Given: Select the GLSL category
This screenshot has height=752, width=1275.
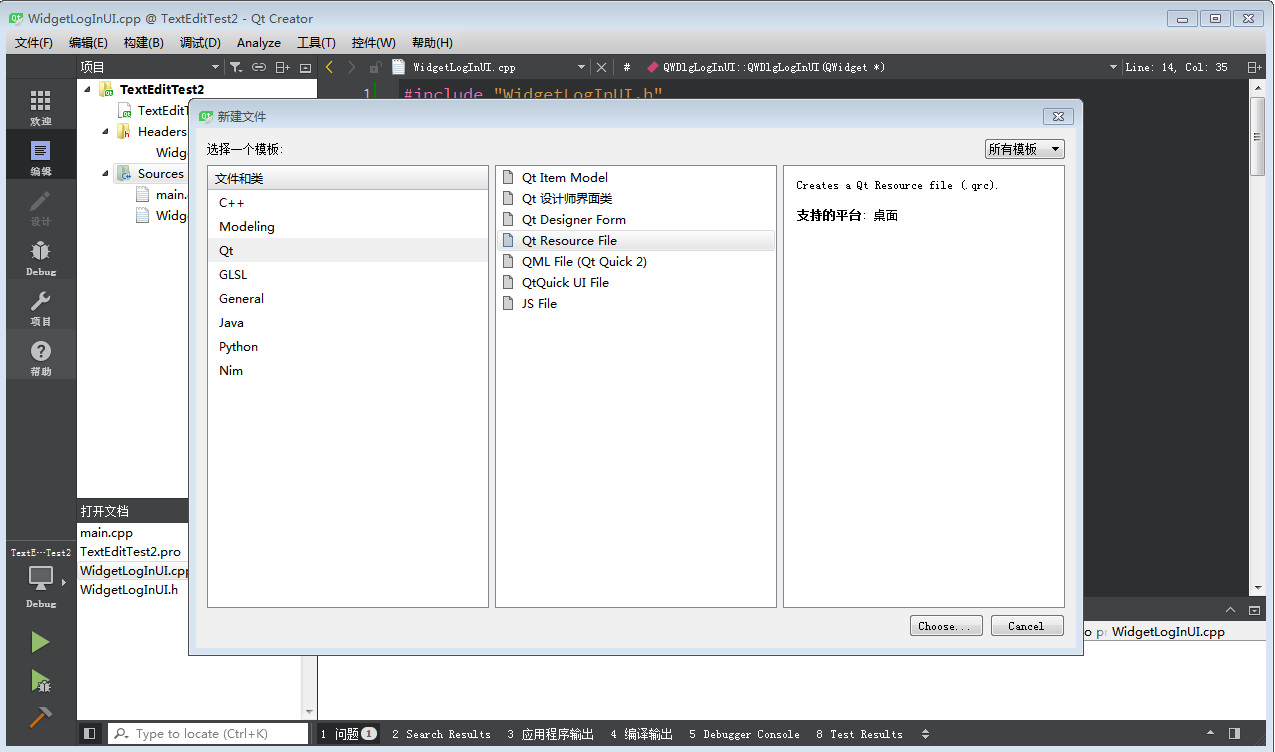Looking at the screenshot, I should tap(348, 274).
